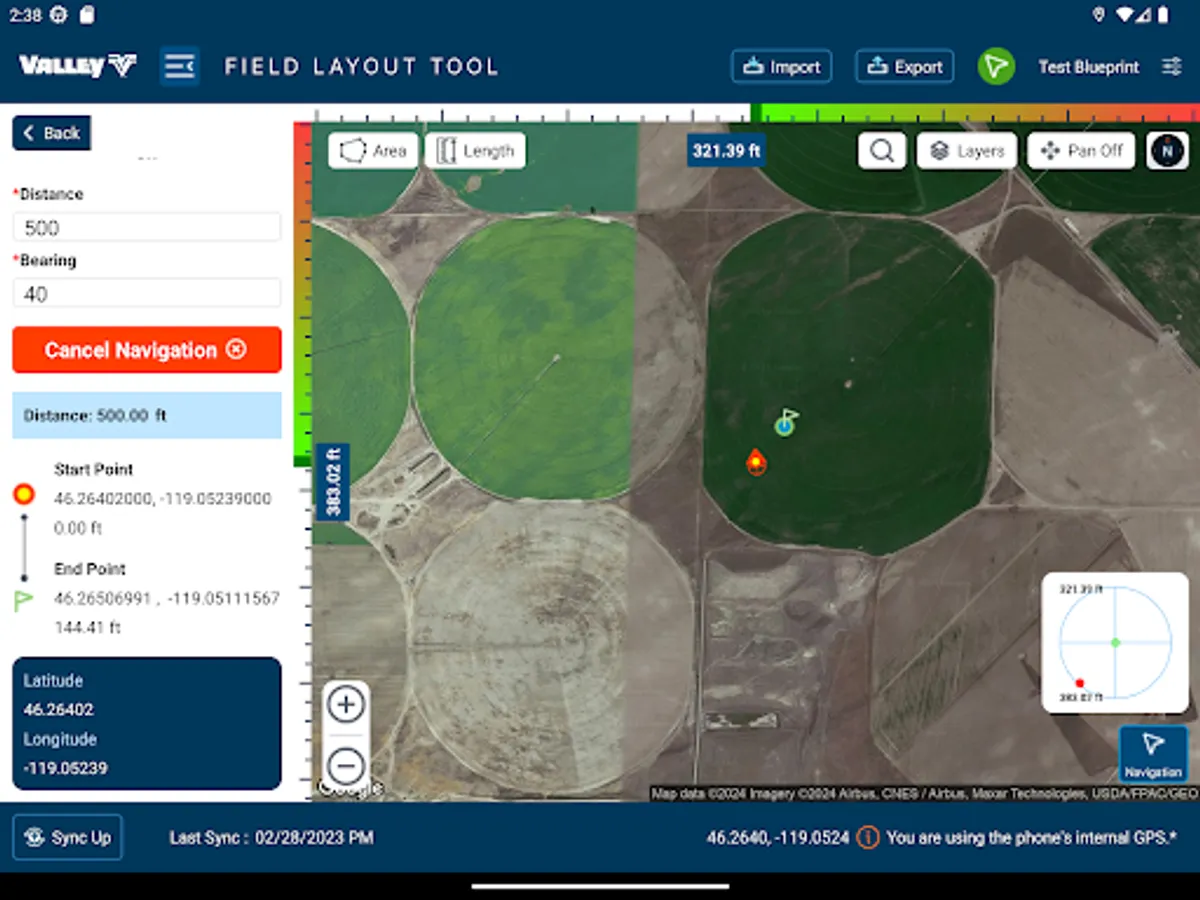Click Sync Up to synchronize data

point(67,837)
